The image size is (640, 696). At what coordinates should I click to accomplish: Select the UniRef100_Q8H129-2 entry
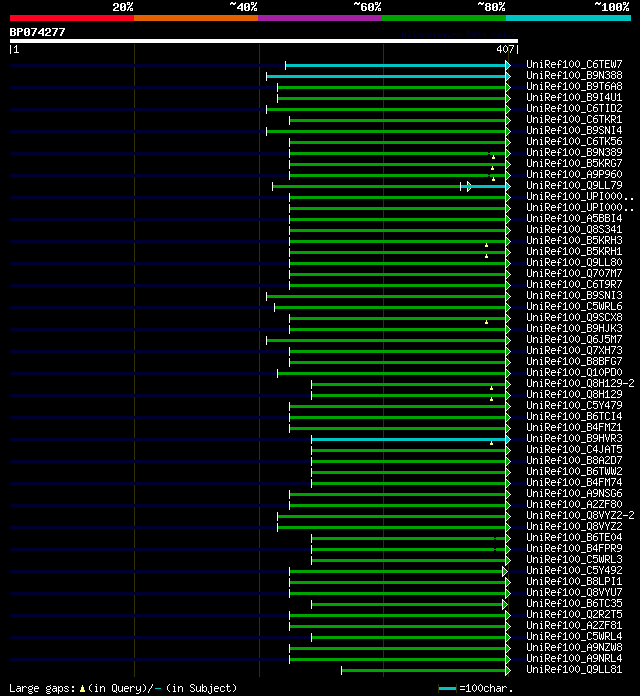[x=580, y=383]
